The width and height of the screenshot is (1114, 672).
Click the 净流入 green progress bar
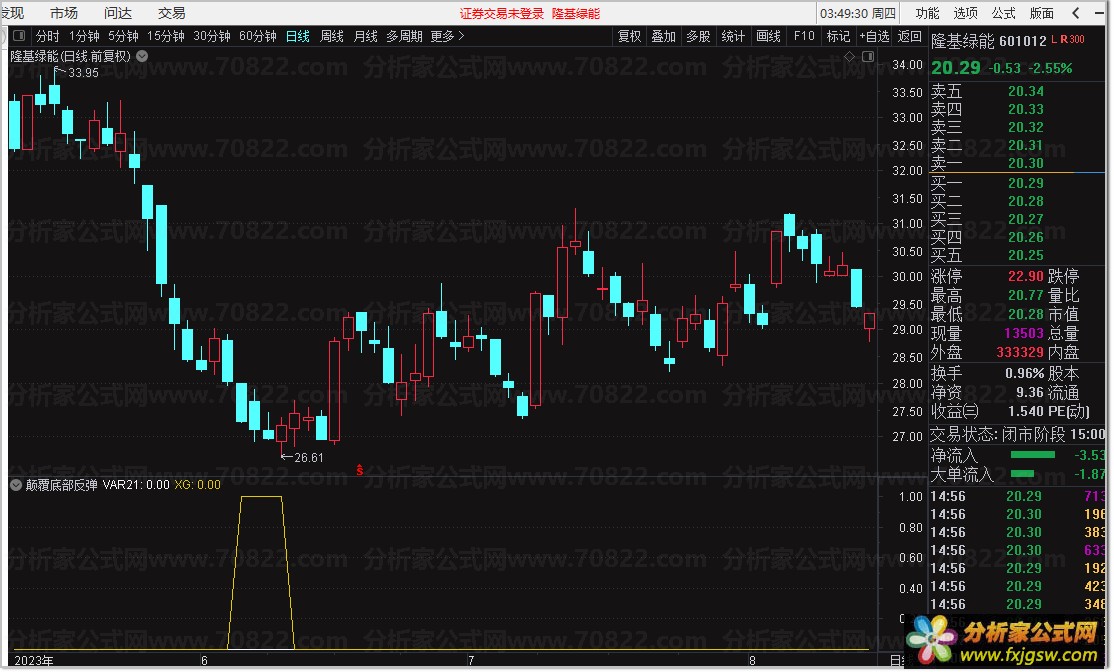pos(1032,455)
